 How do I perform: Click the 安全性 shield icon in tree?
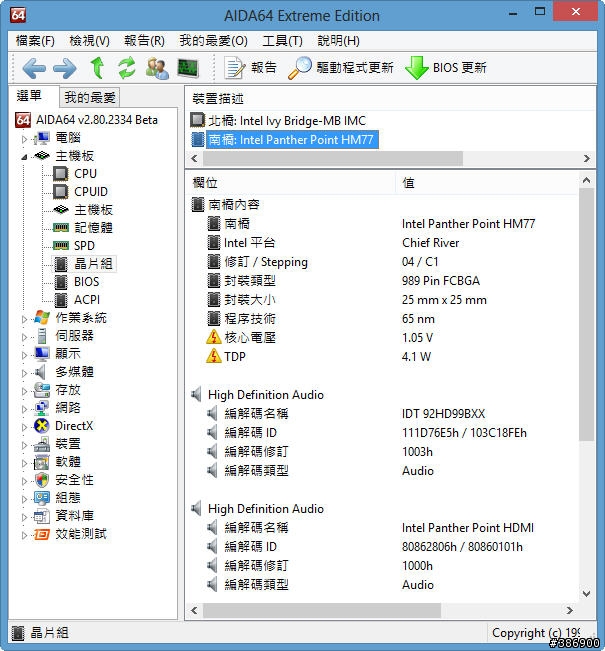pos(42,480)
